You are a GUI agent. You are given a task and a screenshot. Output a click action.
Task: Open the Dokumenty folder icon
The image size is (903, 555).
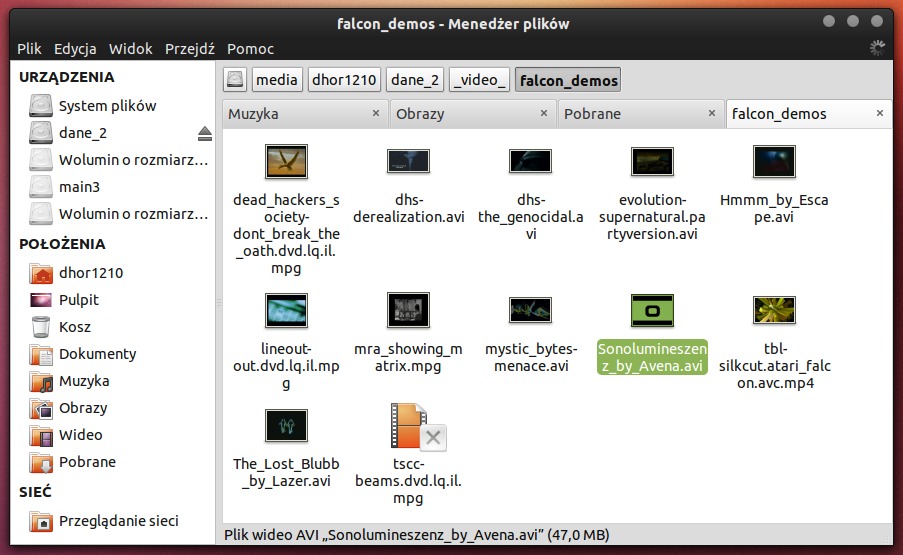(x=41, y=354)
